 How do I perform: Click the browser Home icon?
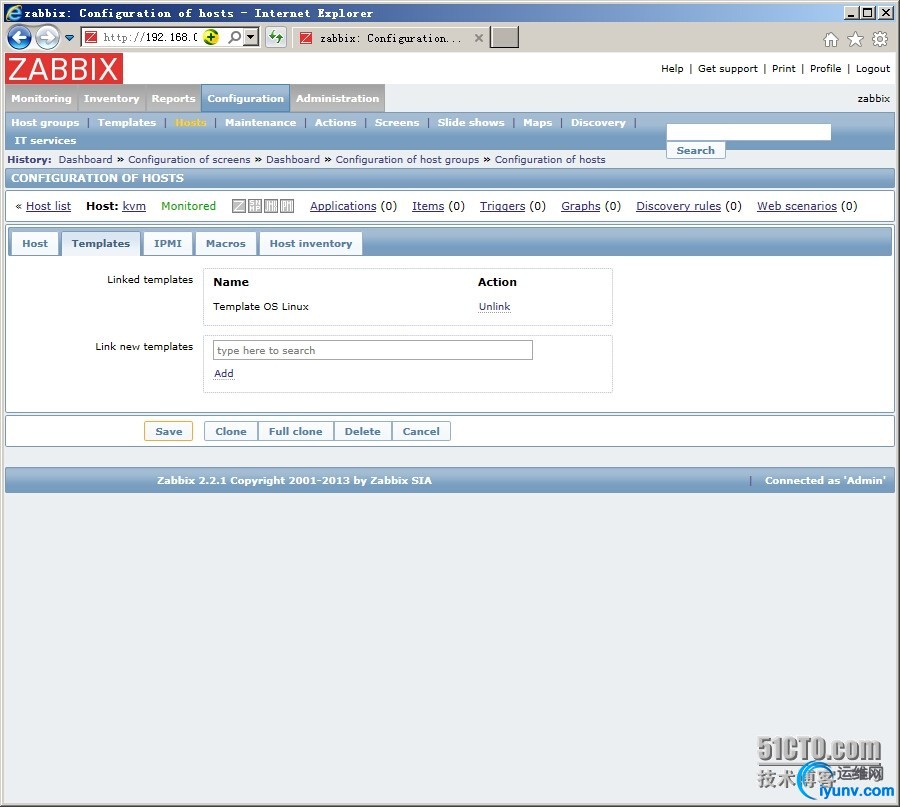pos(831,39)
